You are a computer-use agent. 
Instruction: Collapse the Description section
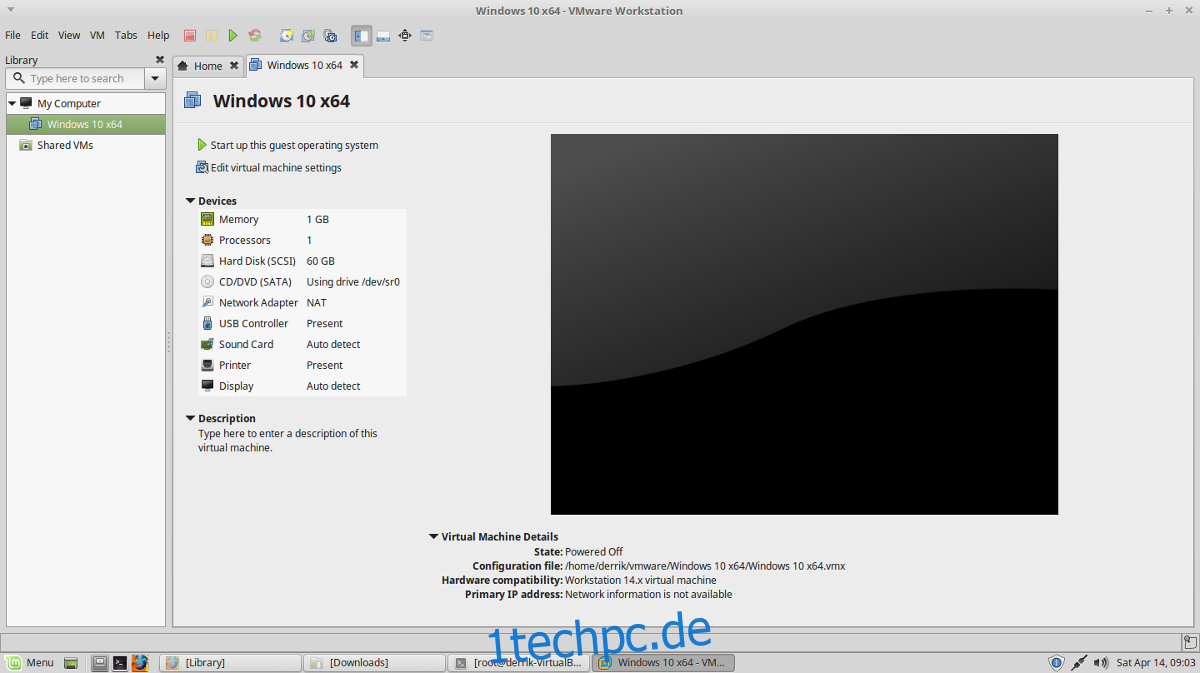(x=190, y=418)
